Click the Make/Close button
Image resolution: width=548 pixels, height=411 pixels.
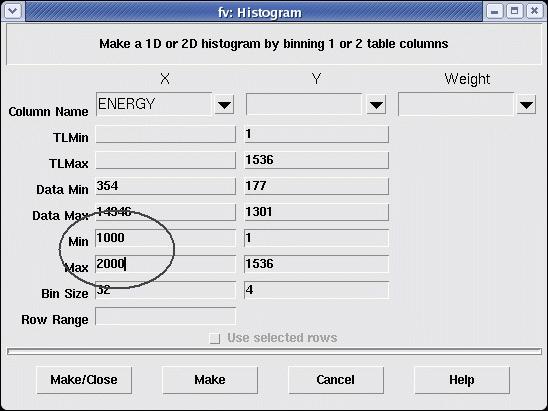click(x=84, y=380)
